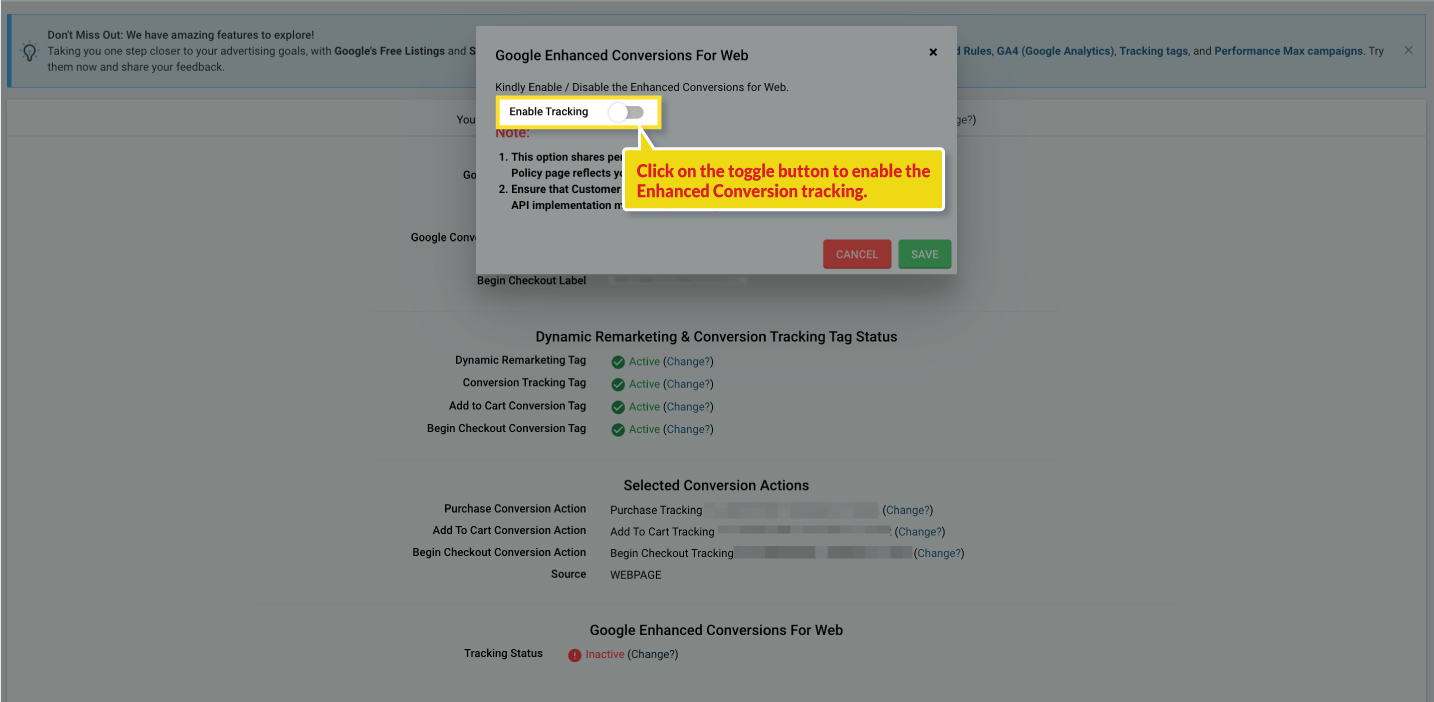Change the Add to Cart Conversion Tag
The height and width of the screenshot is (702, 1434).
688,407
